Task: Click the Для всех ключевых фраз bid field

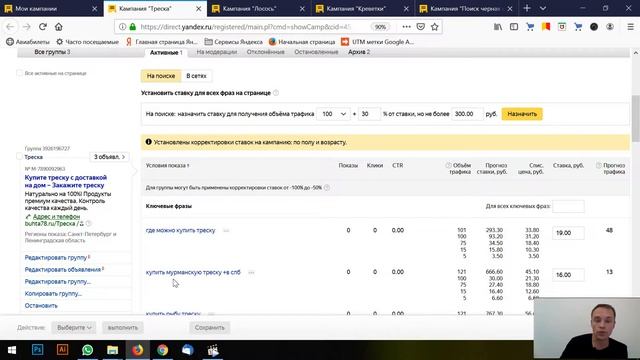Action: [x=568, y=206]
